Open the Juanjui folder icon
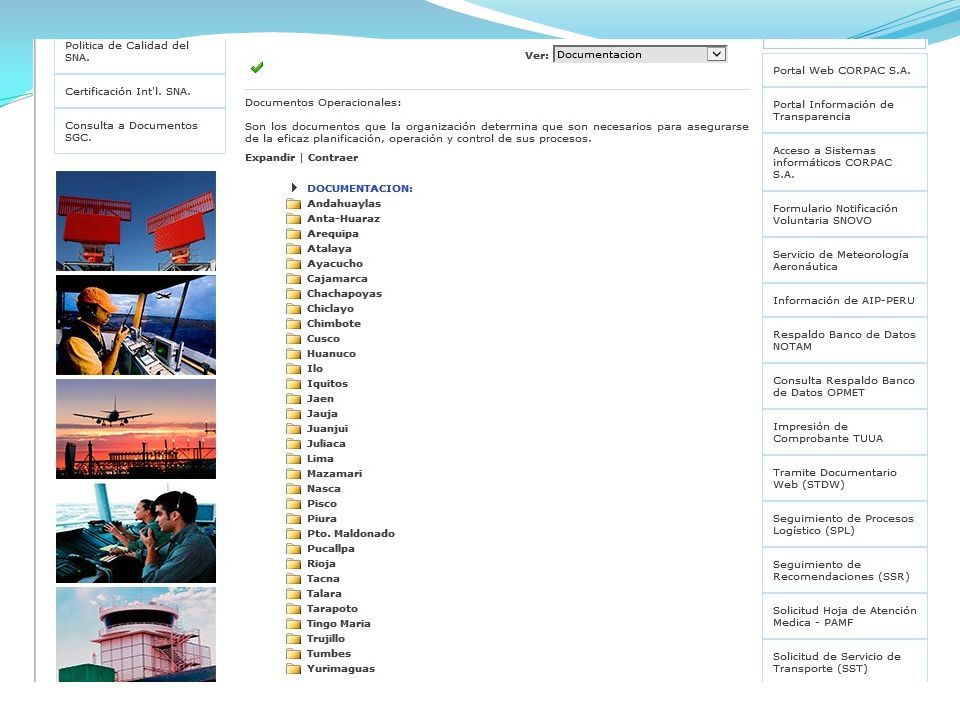This screenshot has width=960, height=720. 293,429
